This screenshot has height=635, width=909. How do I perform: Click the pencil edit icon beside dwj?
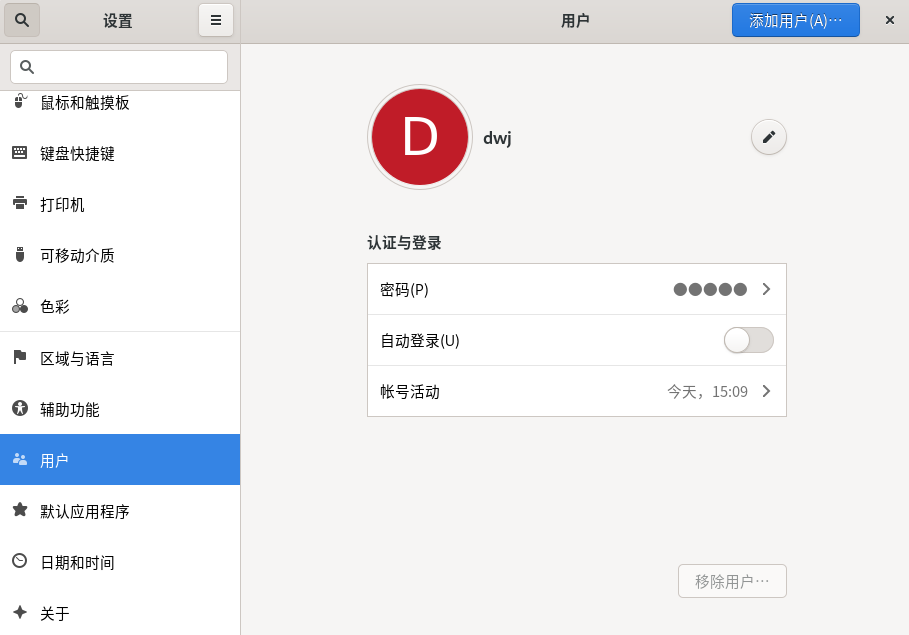tap(768, 137)
